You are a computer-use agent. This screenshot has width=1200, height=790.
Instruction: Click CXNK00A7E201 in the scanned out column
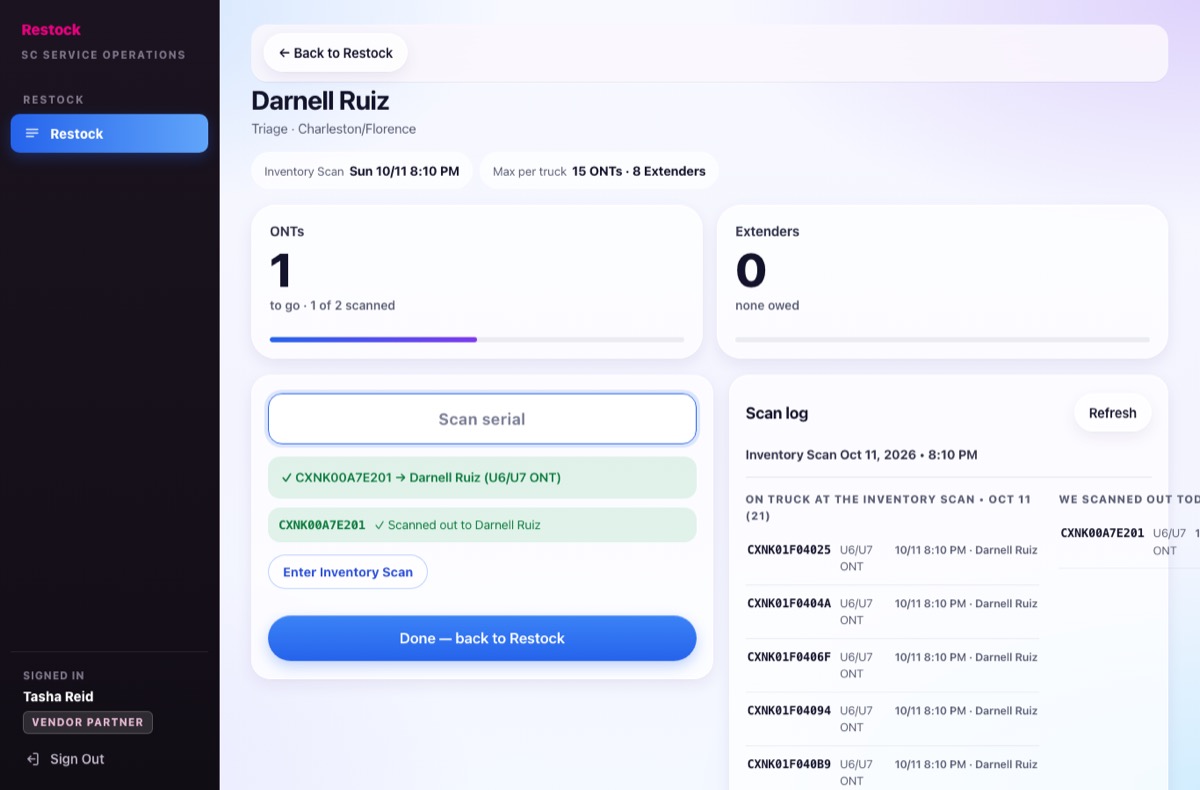pyautogui.click(x=1102, y=533)
